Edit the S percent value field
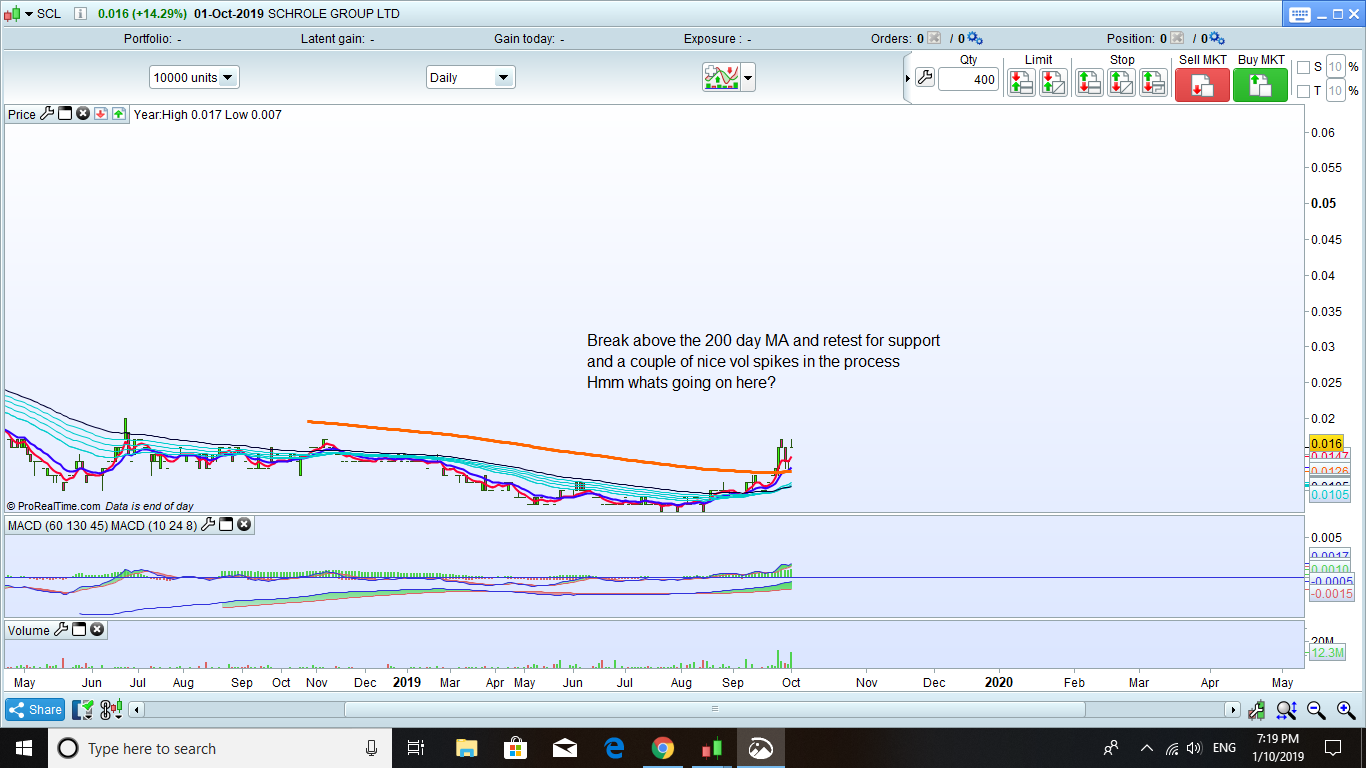Image resolution: width=1366 pixels, height=768 pixels. 1336,67
